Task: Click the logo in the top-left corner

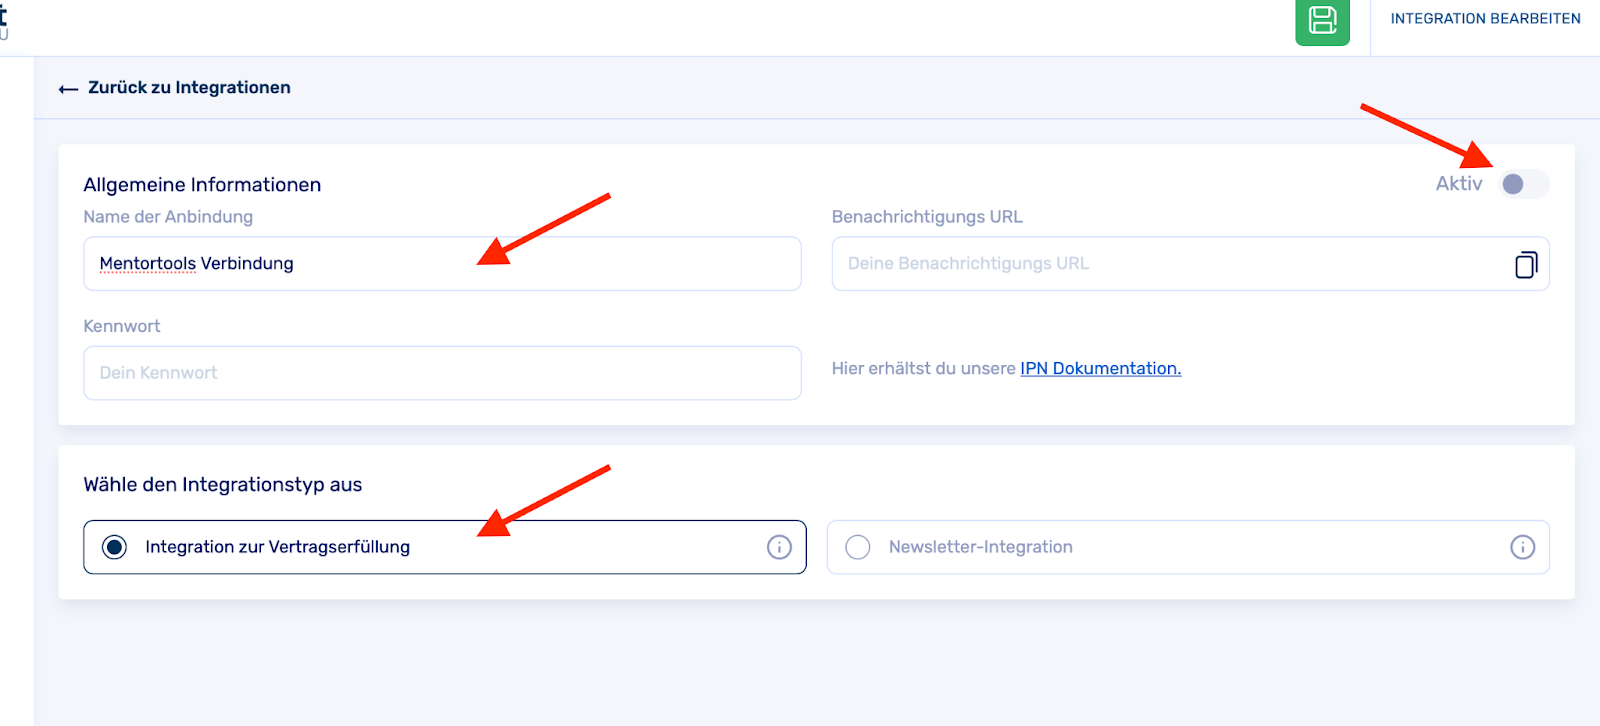Action: [4, 20]
